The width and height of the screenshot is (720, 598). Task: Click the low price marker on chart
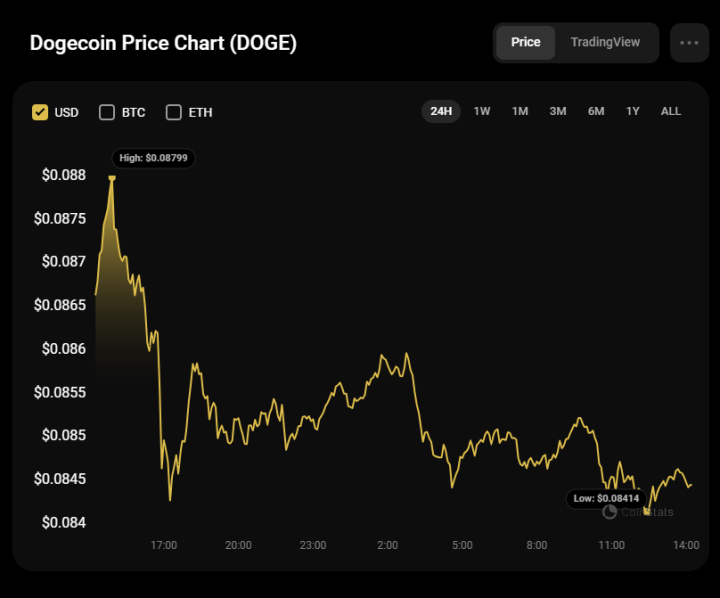[x=647, y=511]
